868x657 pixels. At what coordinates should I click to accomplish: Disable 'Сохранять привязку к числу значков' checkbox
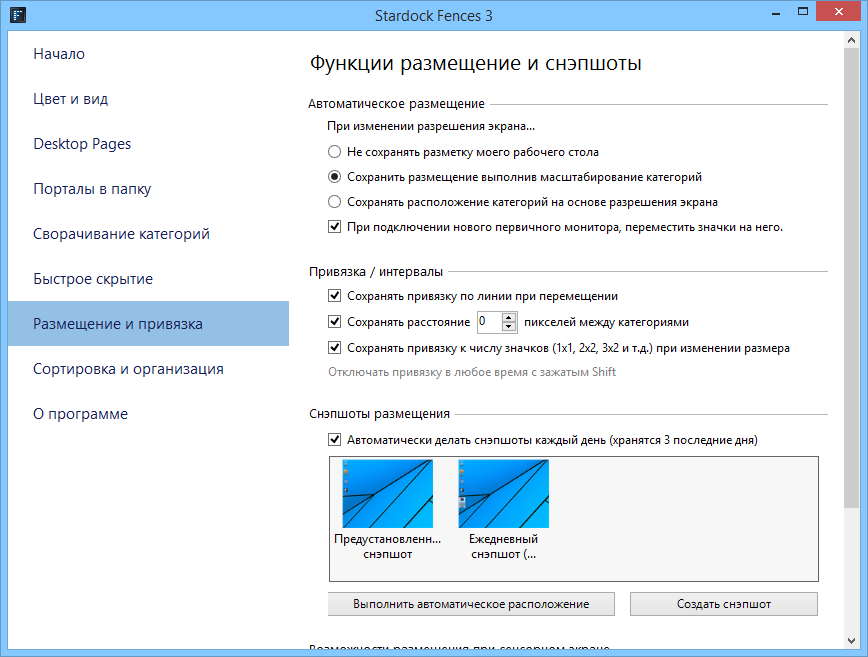334,348
